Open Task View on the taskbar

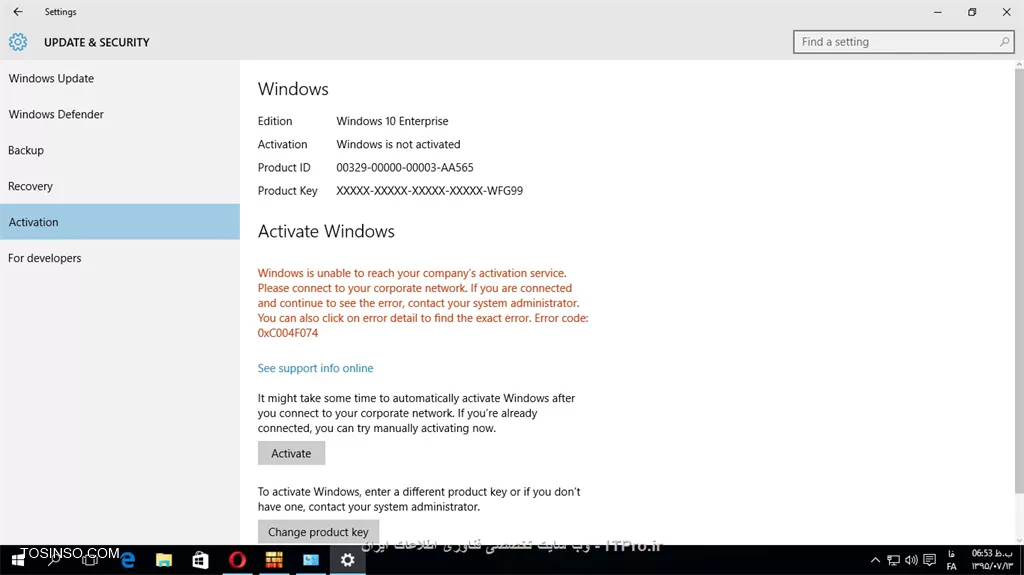[x=91, y=560]
